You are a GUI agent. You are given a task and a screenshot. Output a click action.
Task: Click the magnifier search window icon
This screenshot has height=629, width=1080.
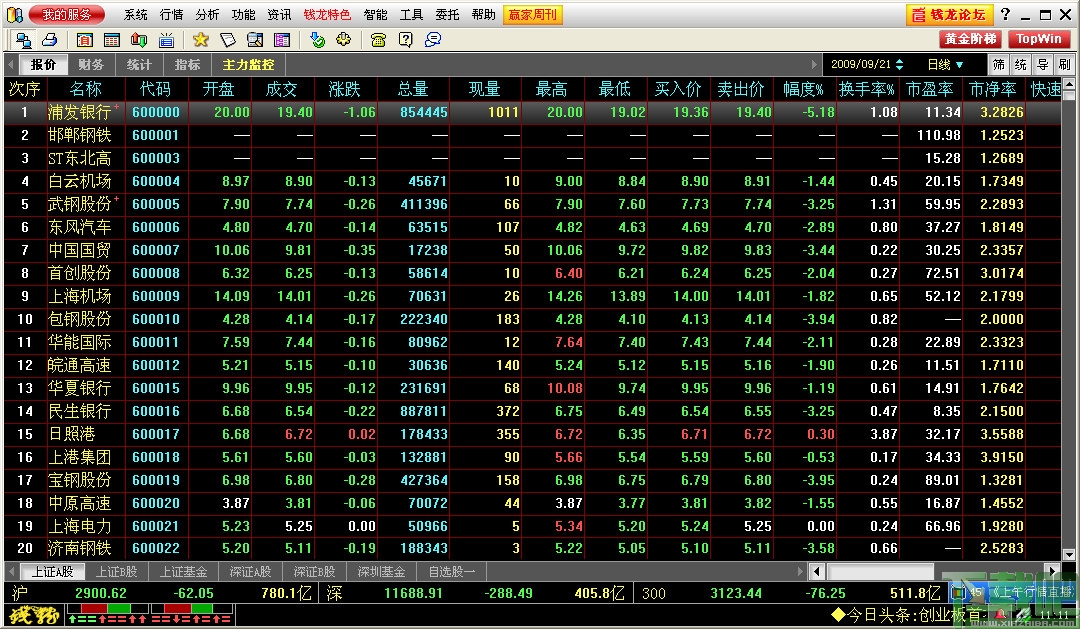pos(255,40)
